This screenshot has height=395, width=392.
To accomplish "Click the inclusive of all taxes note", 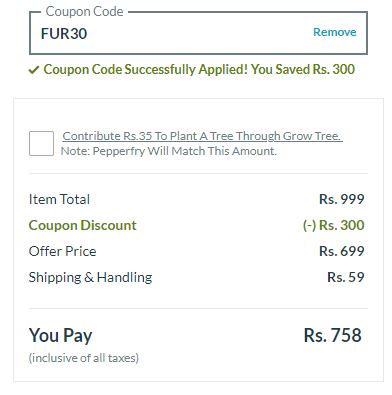I will tap(84, 358).
